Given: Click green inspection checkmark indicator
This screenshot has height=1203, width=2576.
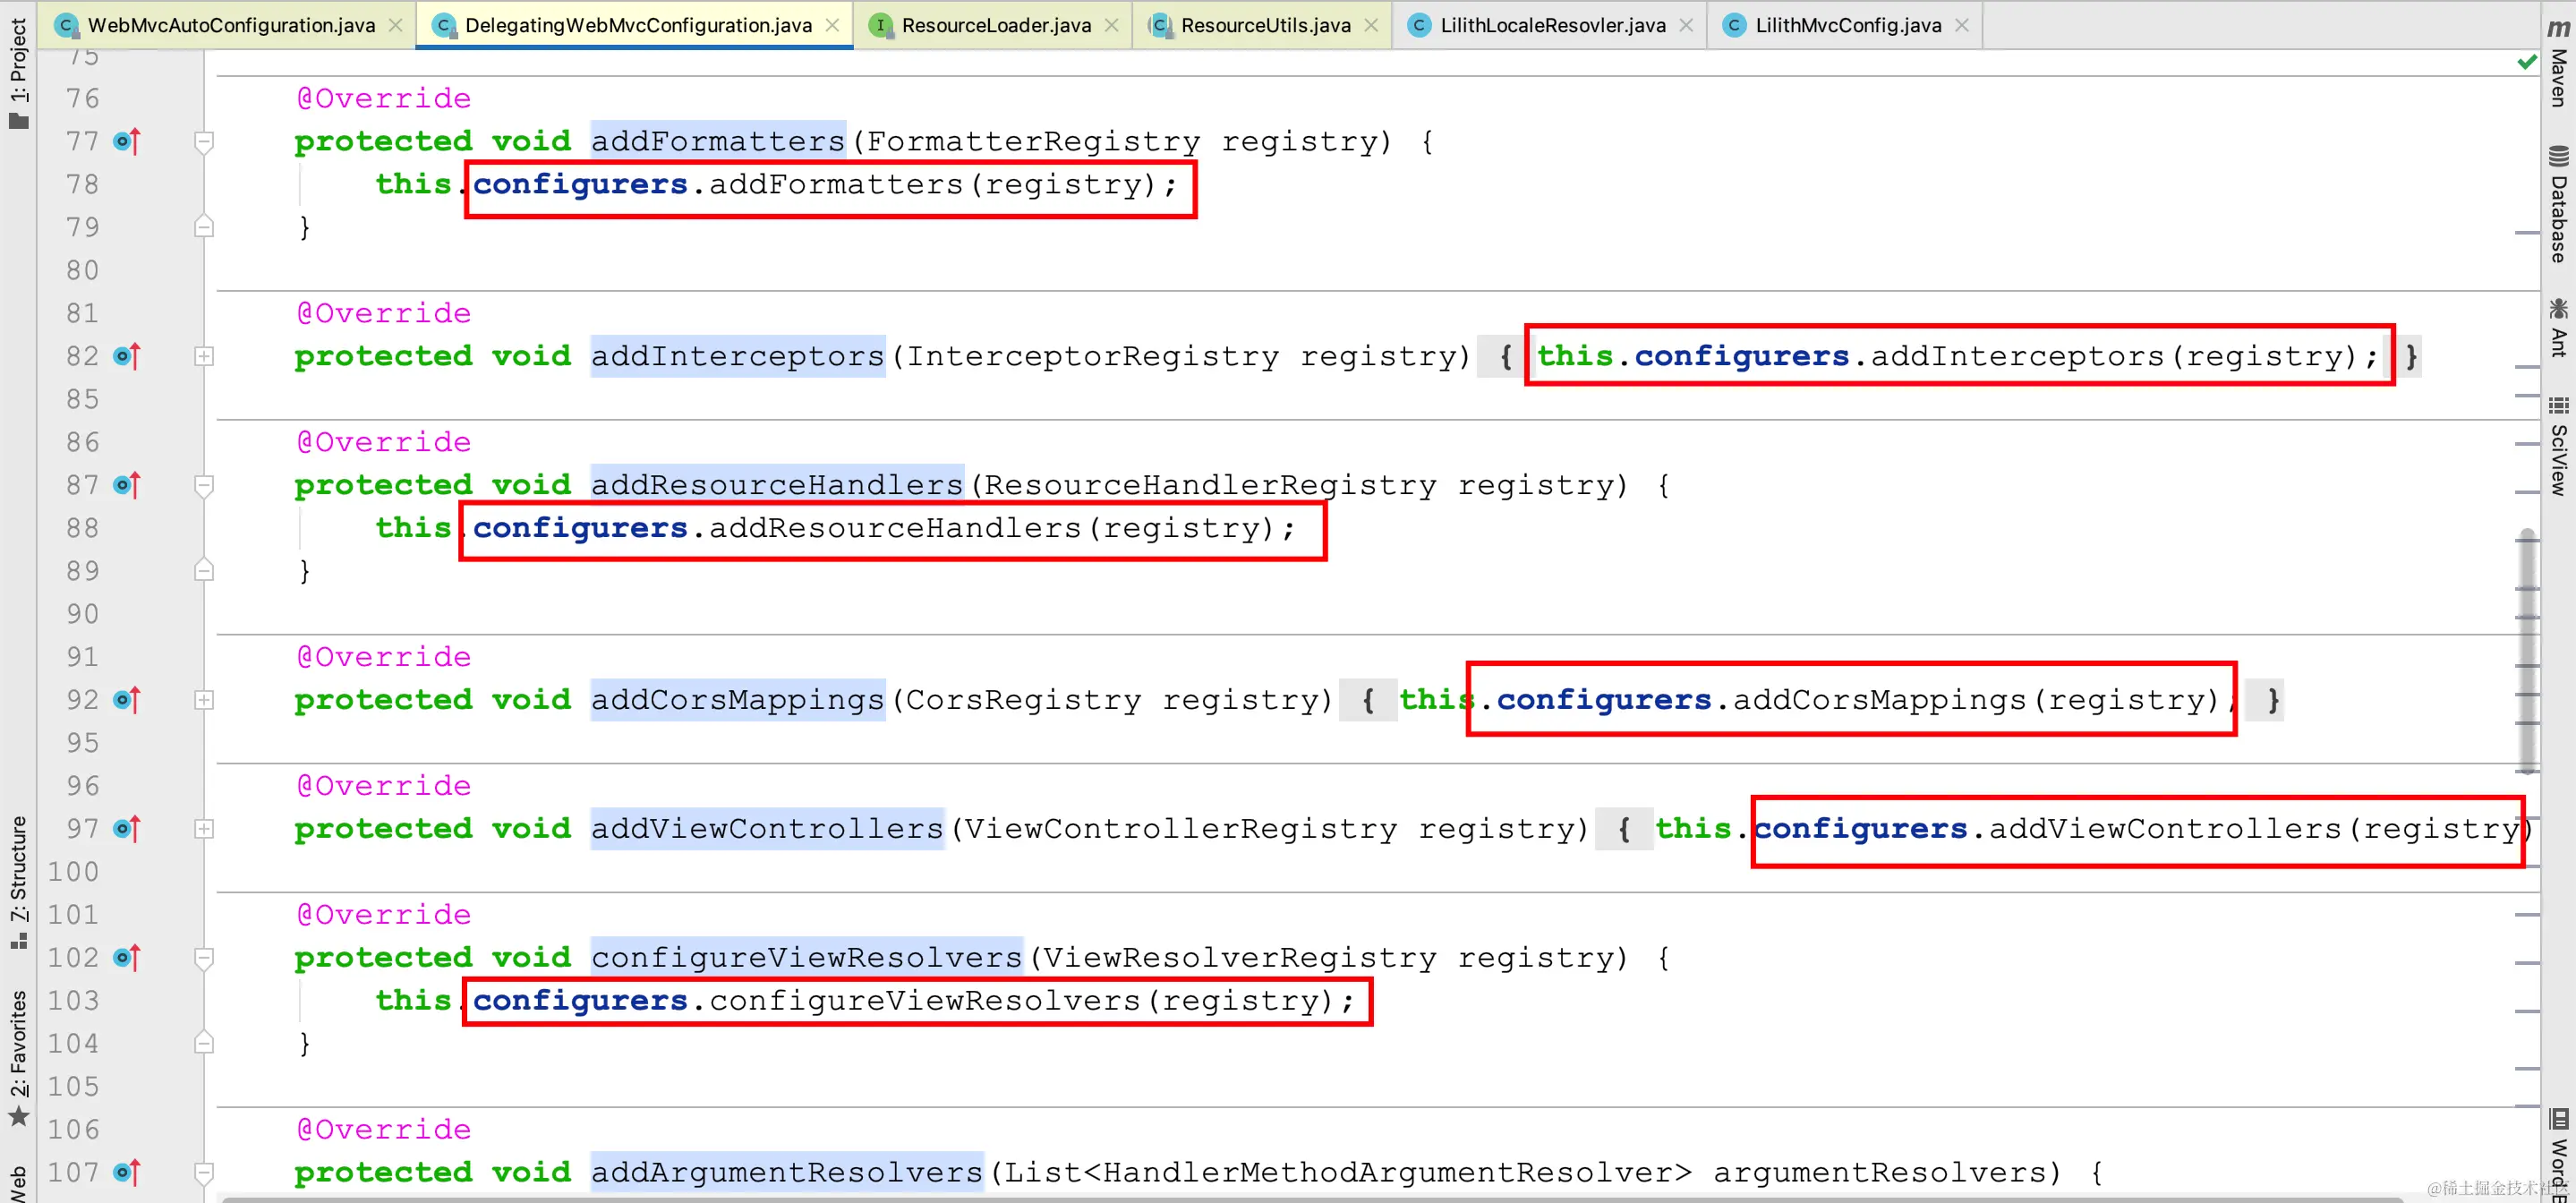Looking at the screenshot, I should coord(2527,62).
